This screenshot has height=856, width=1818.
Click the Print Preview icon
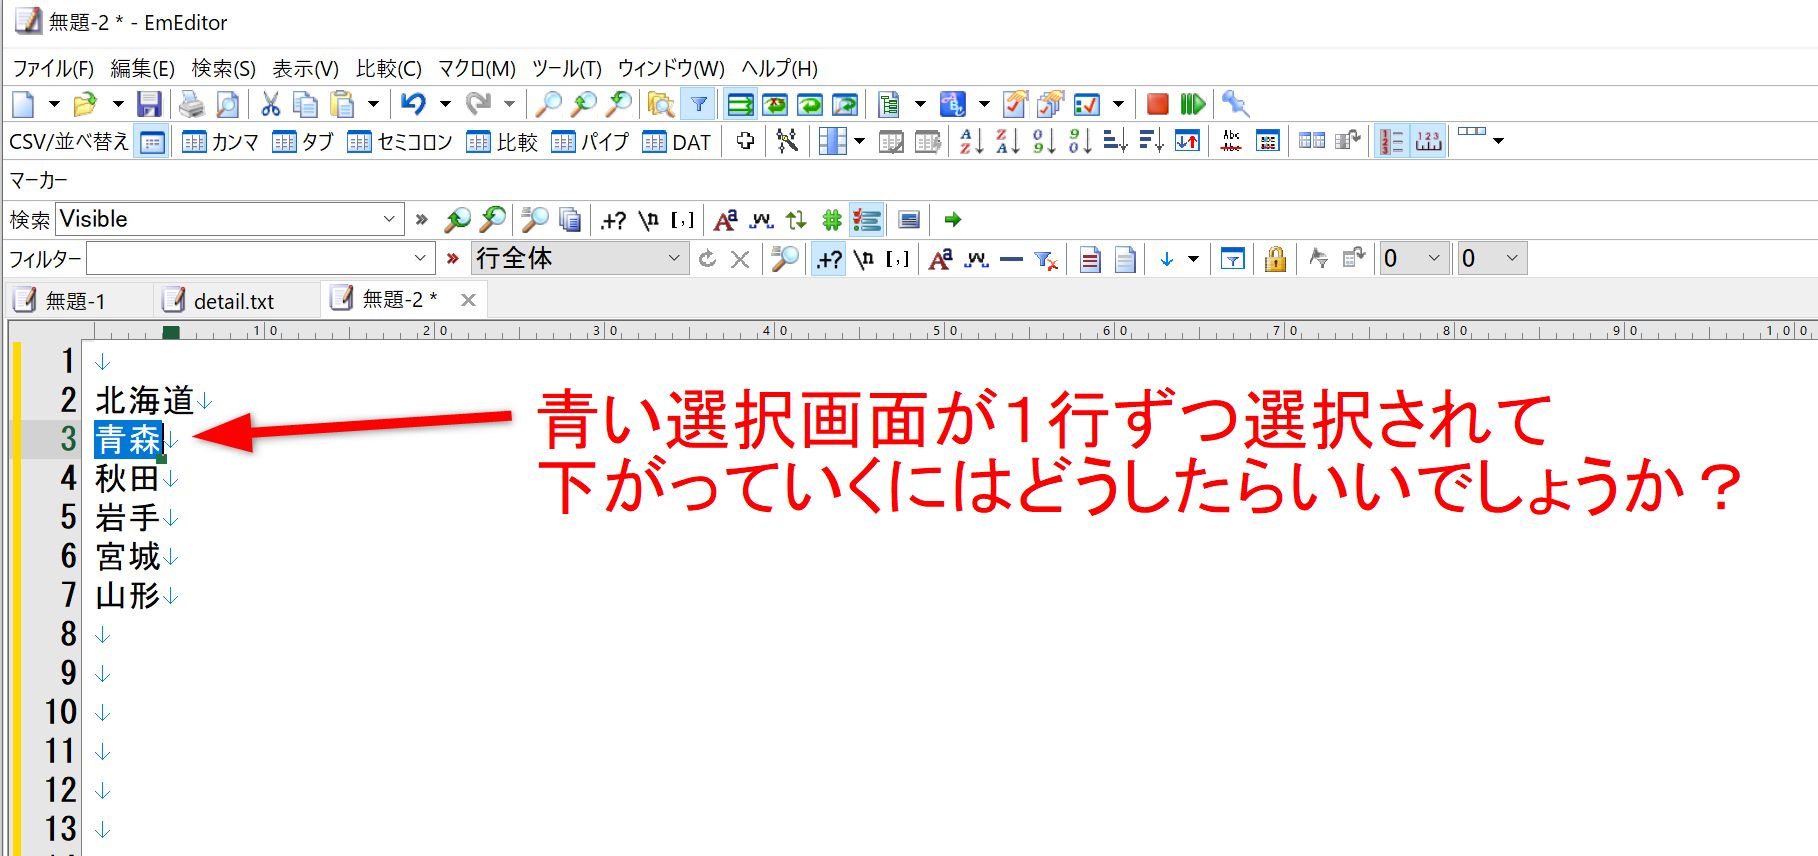(x=228, y=104)
